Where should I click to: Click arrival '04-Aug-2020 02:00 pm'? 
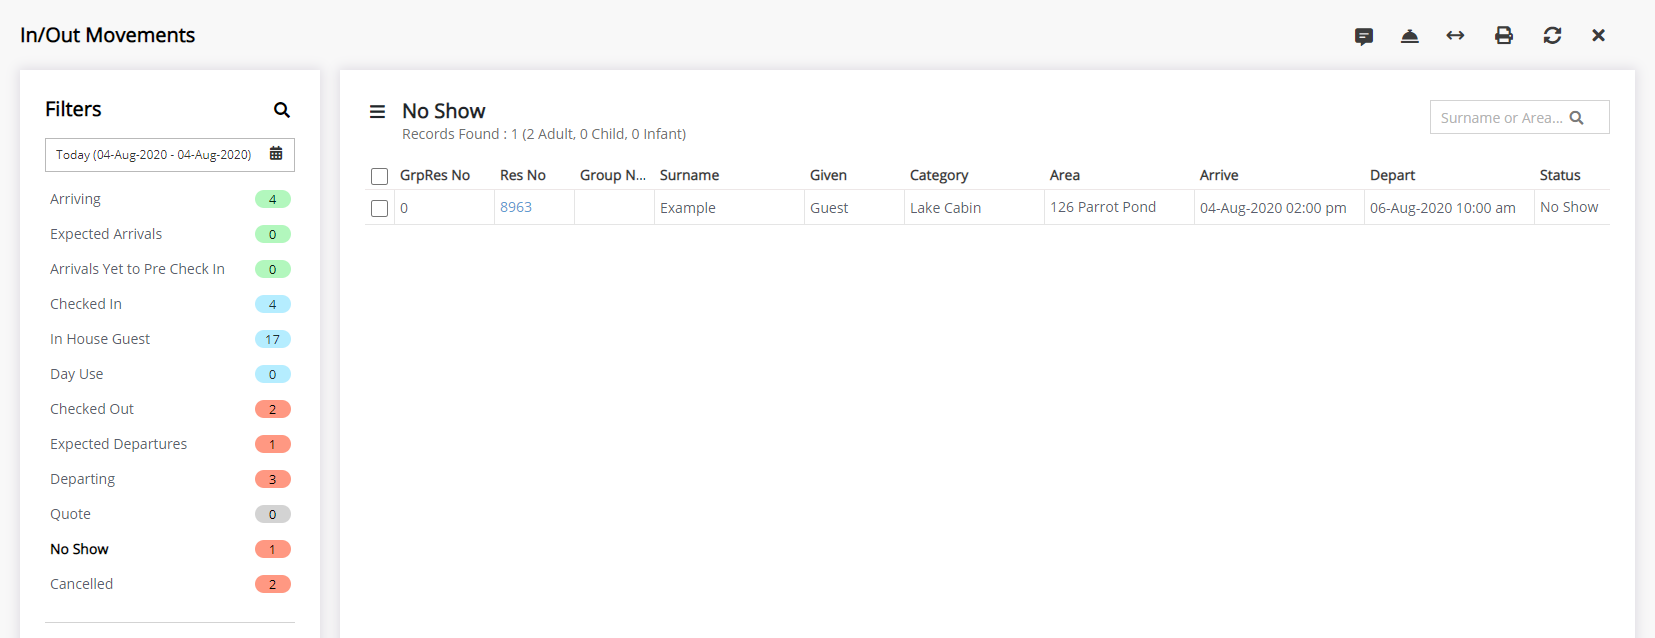(1279, 208)
